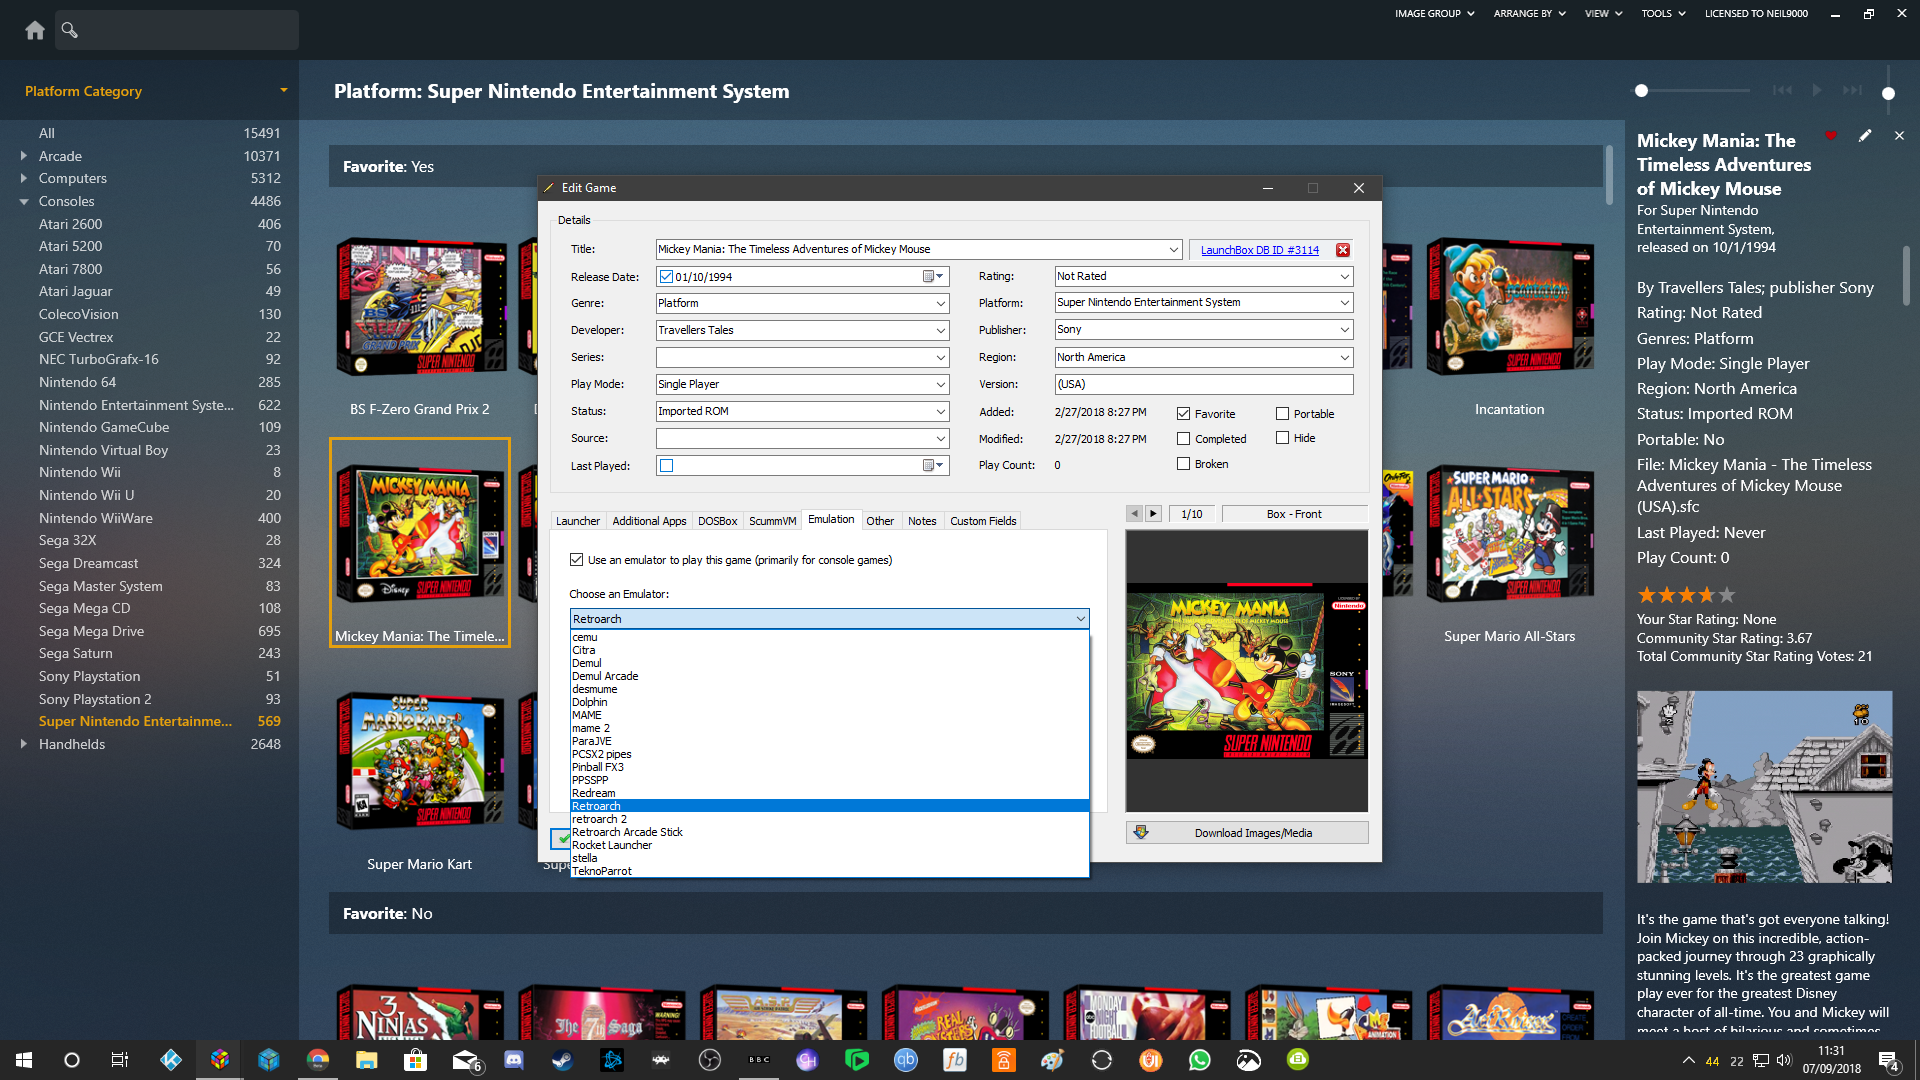
Task: Open the Platform Category dropdown
Action: 284,90
